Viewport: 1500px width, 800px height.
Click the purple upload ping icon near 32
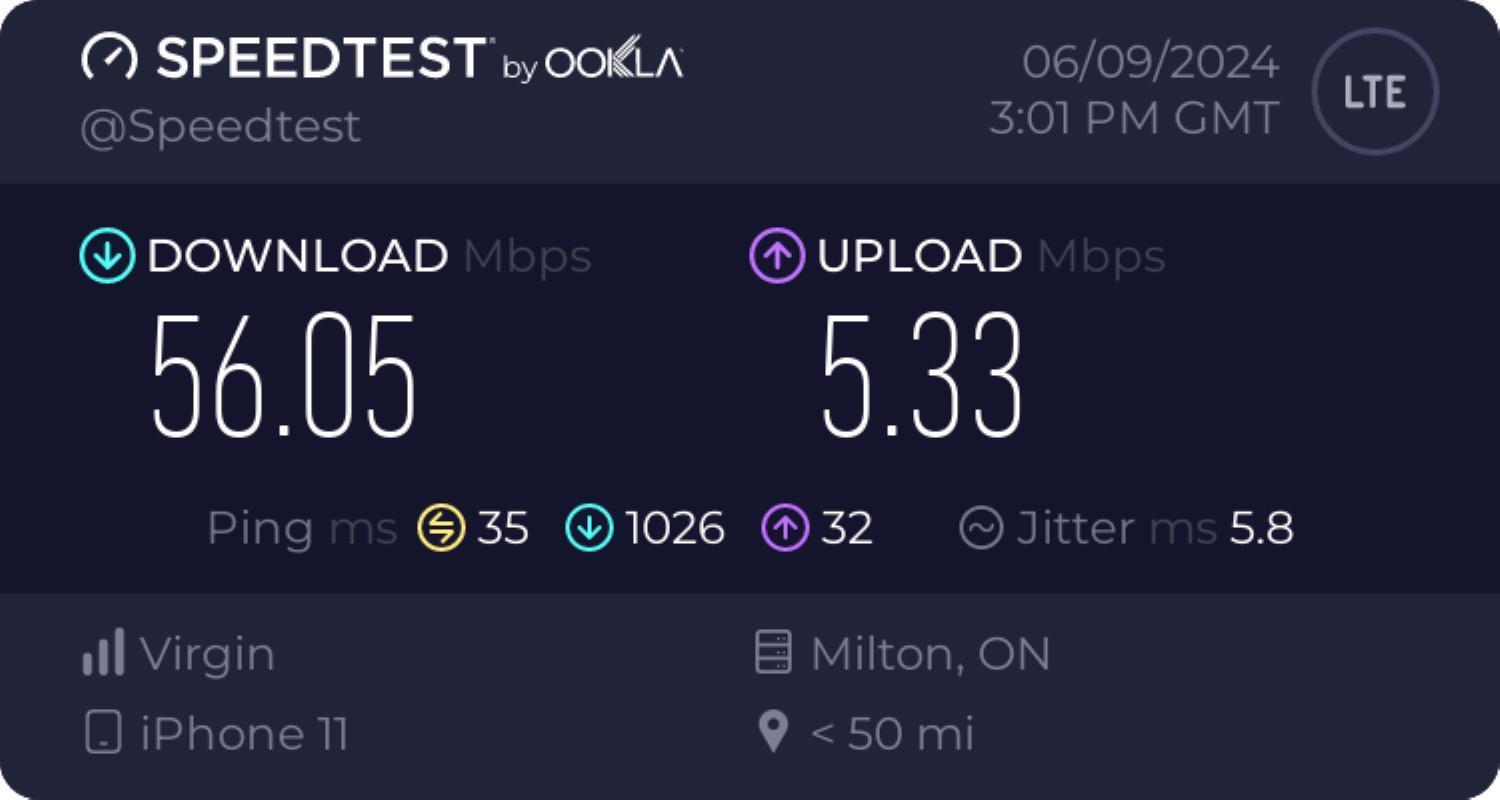pos(786,528)
